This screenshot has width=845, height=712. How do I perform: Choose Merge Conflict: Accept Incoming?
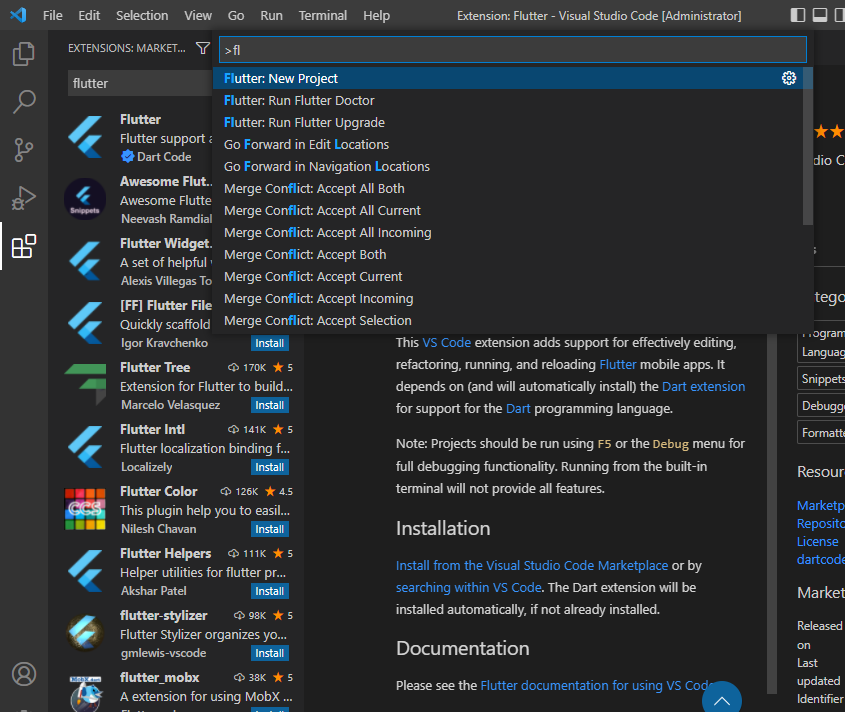point(507,299)
